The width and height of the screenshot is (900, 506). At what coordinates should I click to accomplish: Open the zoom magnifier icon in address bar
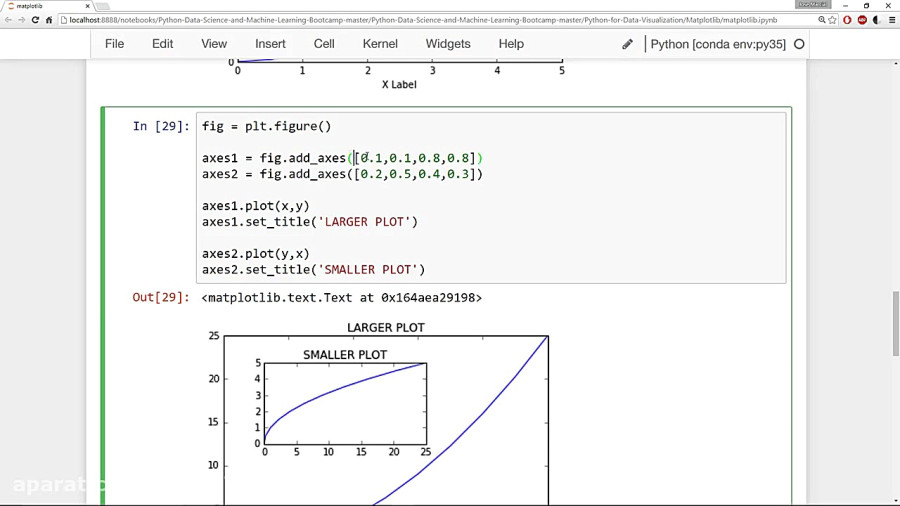pyautogui.click(x=821, y=20)
